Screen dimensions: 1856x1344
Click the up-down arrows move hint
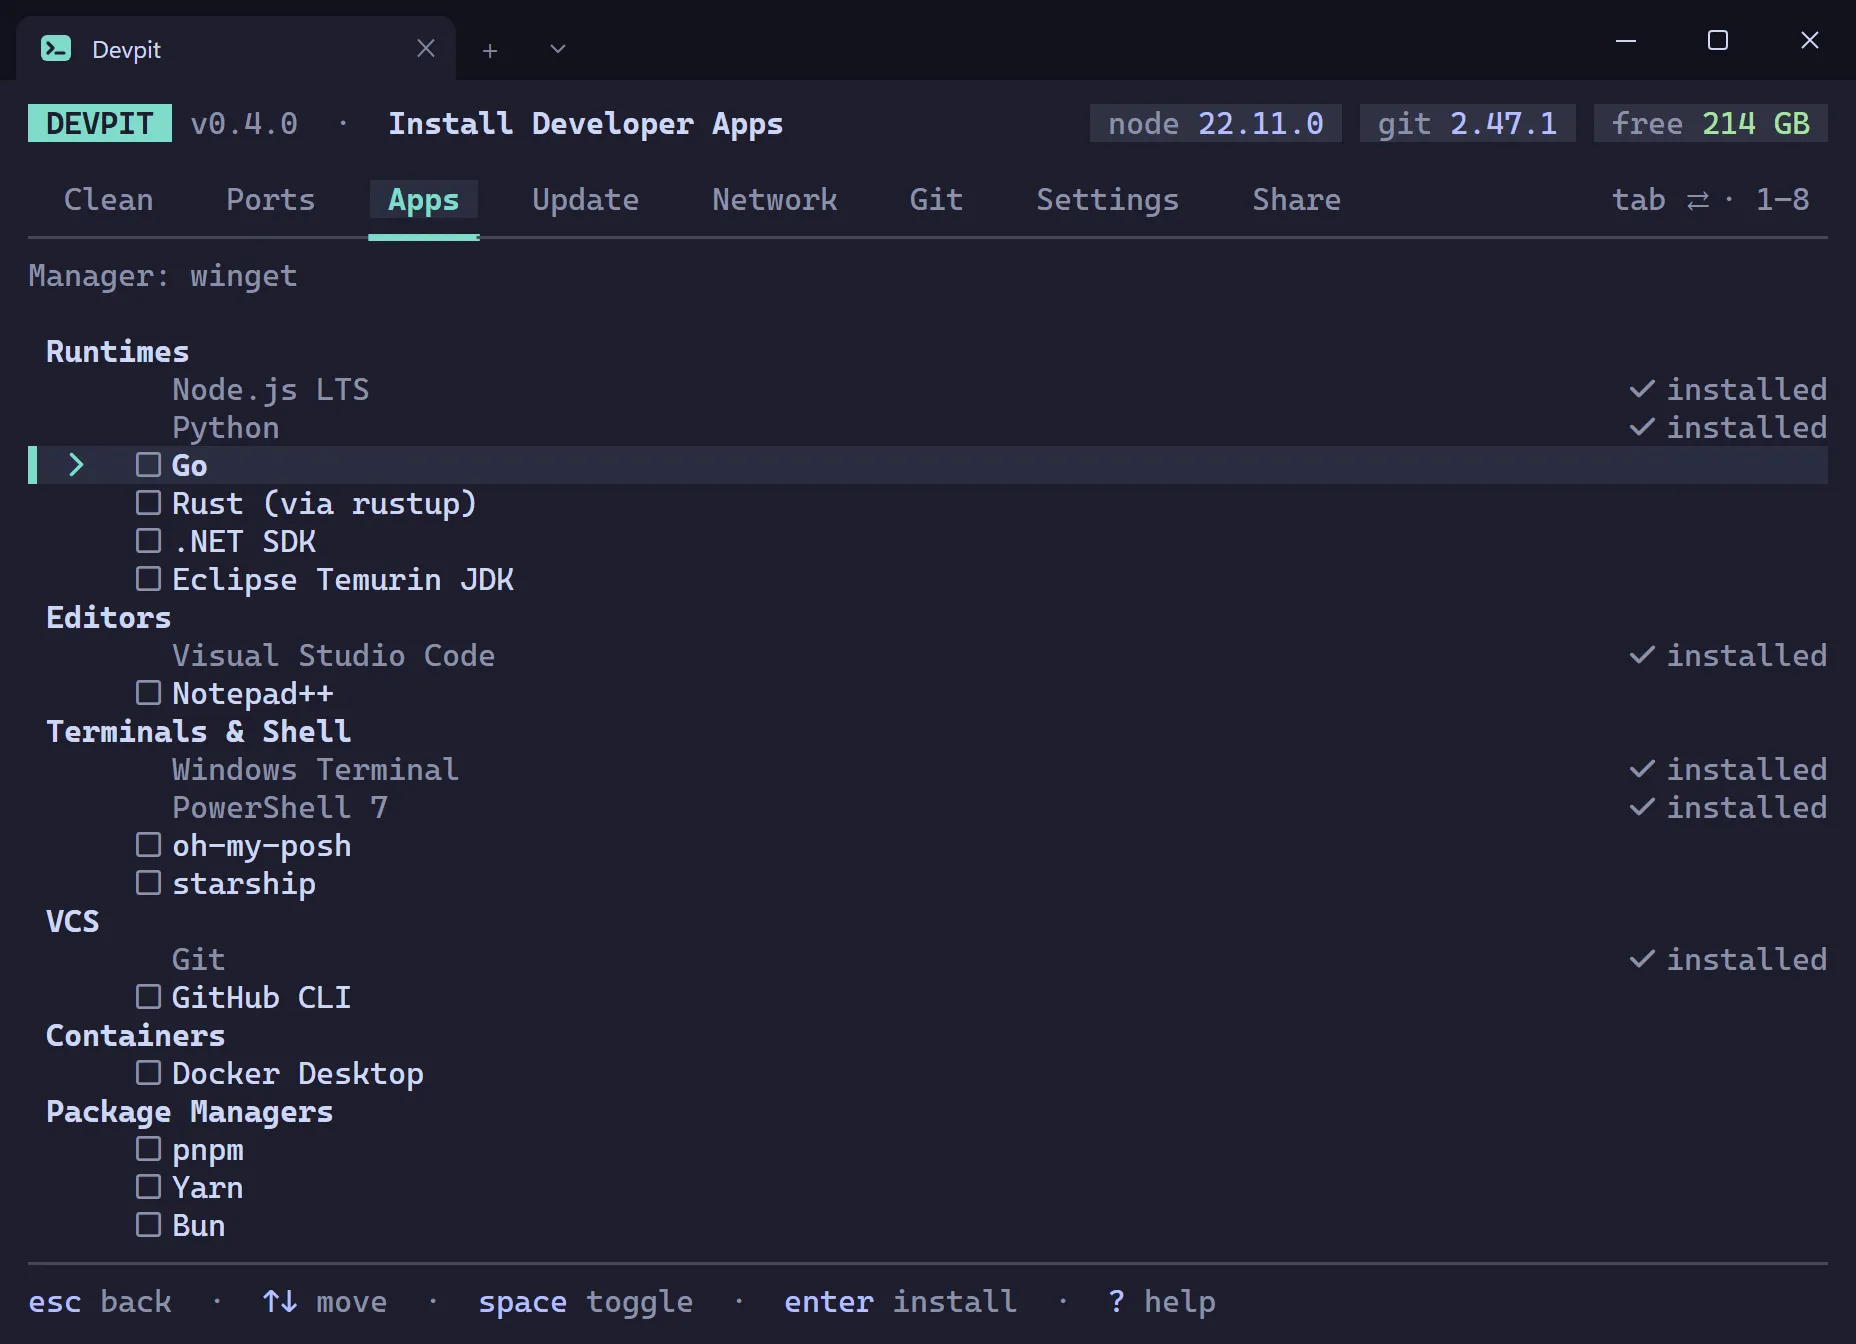pos(280,1301)
